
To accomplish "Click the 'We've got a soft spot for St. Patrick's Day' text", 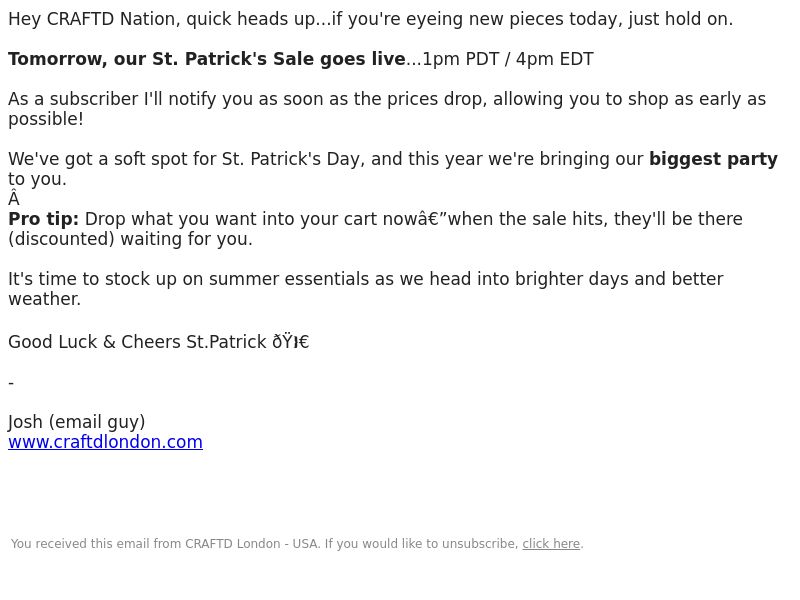I will click(186, 159).
